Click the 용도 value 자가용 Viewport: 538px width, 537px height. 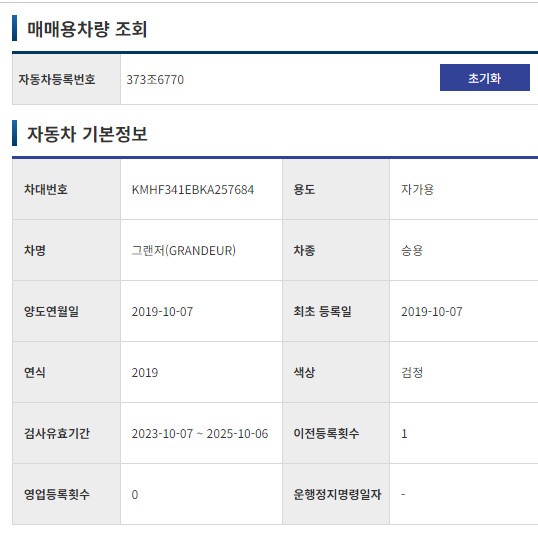tap(417, 189)
